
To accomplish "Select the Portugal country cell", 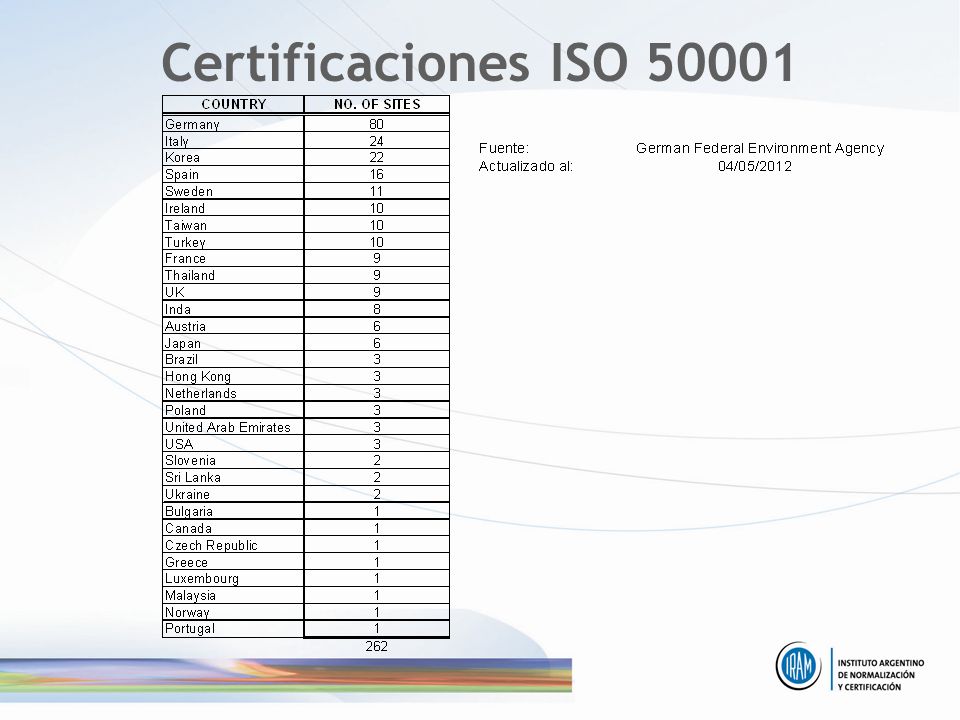I will click(x=233, y=629).
